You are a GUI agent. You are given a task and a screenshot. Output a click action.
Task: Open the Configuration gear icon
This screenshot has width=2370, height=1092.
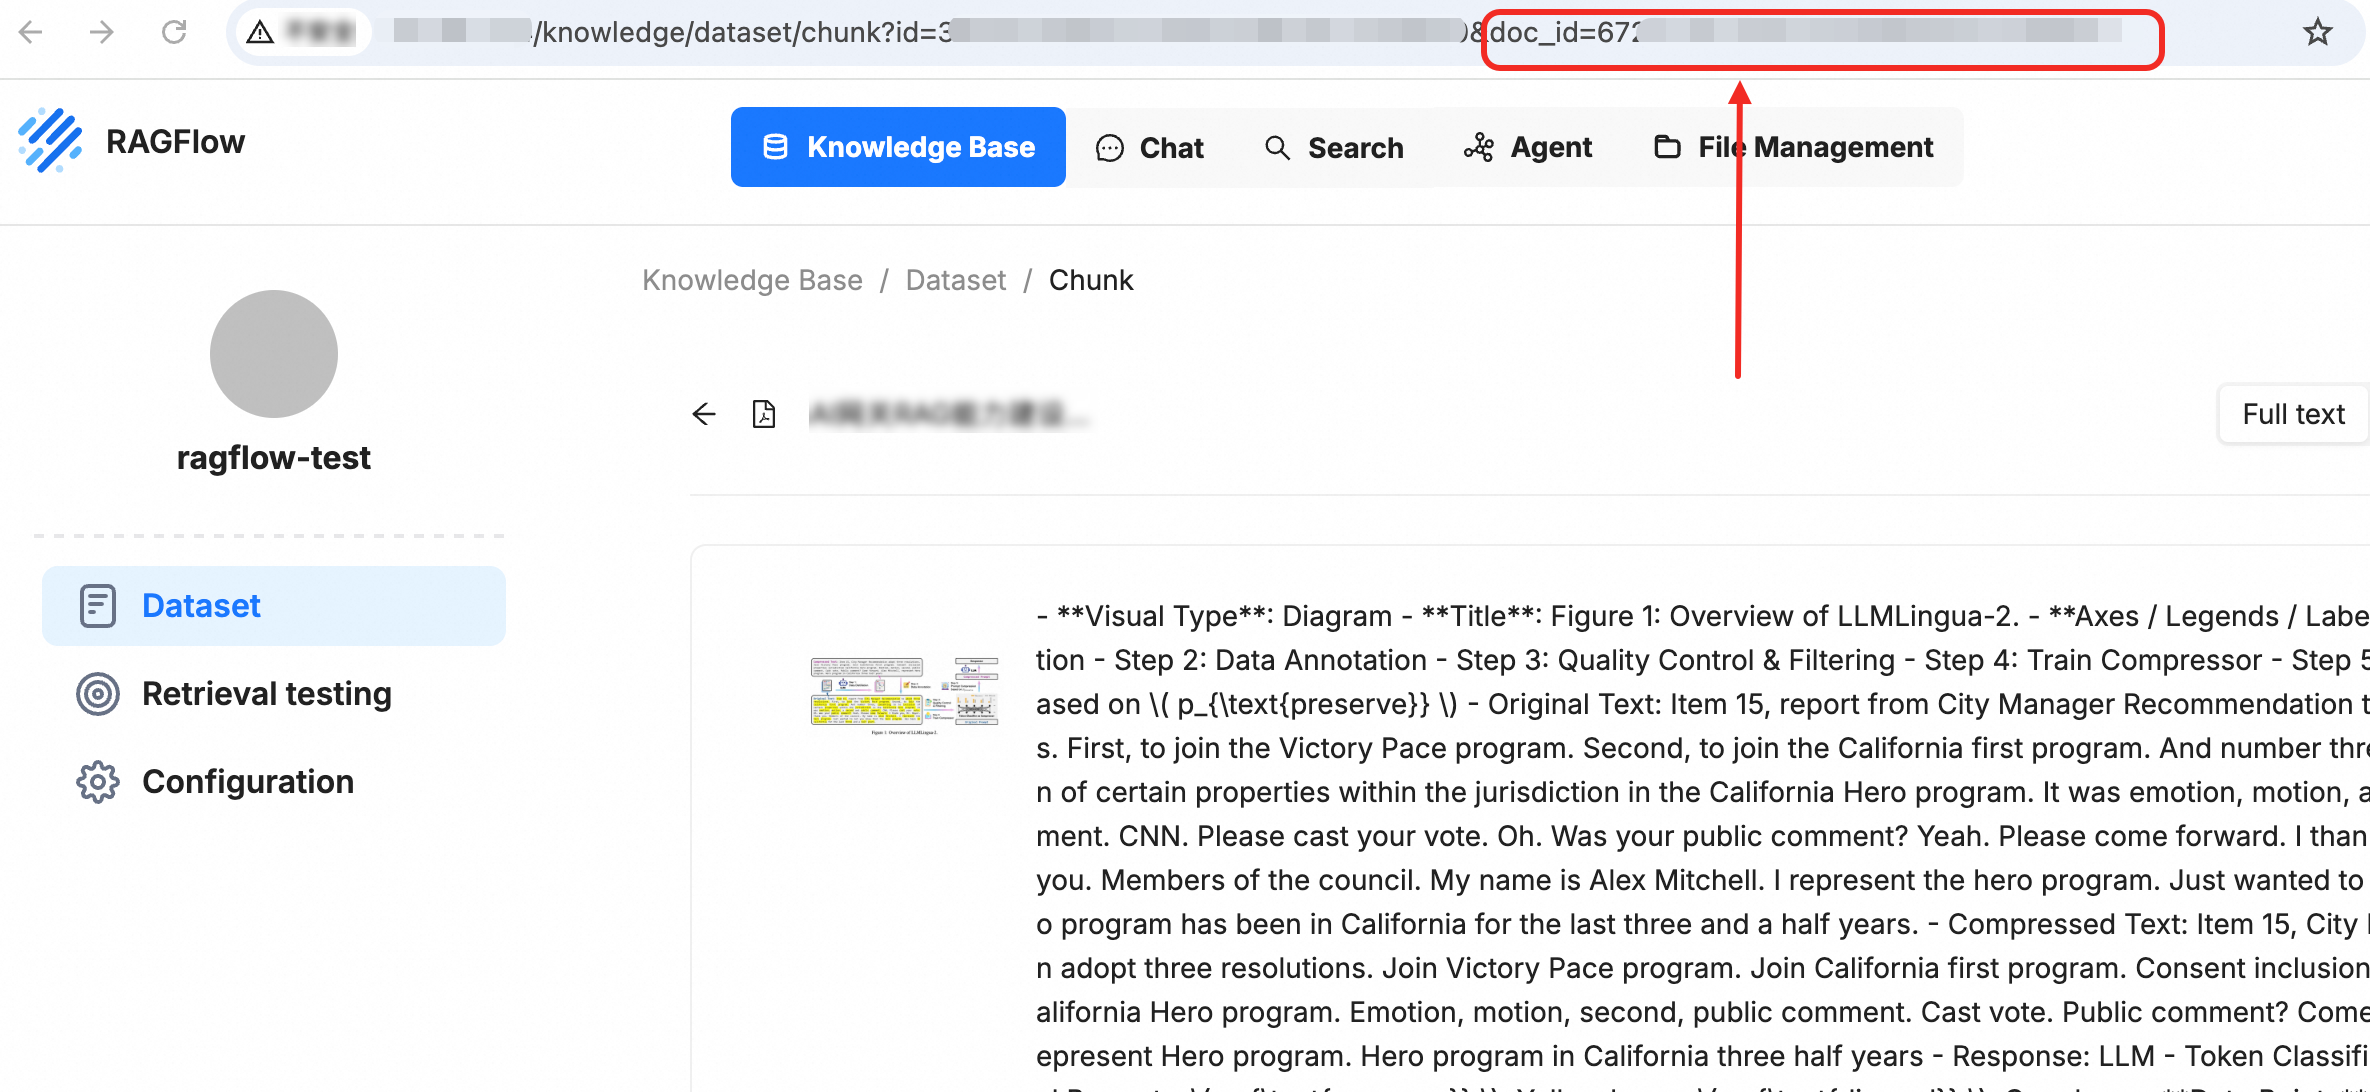click(98, 782)
